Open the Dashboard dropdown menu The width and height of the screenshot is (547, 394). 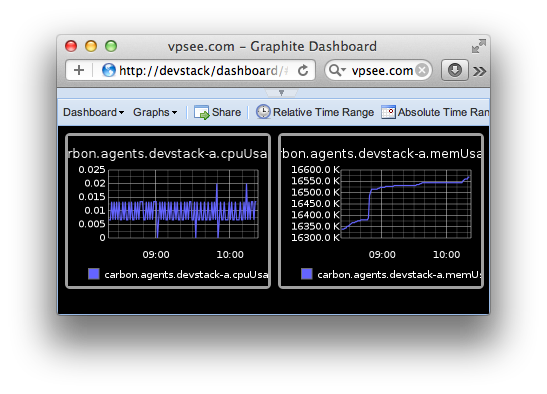(x=93, y=112)
